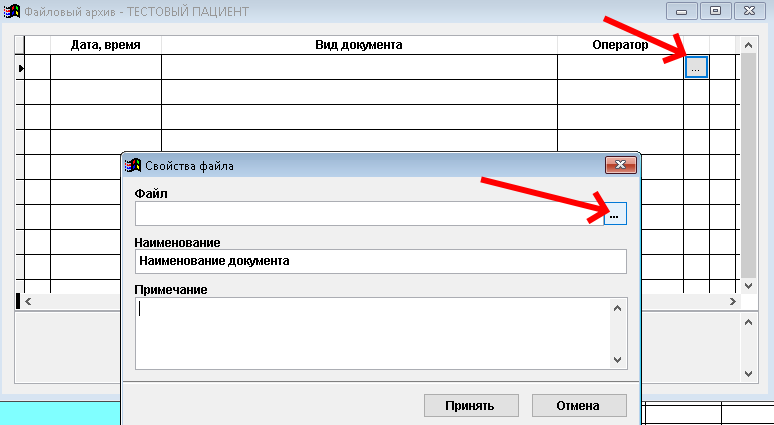Cancel dialog using the Отмена button
This screenshot has height=425, width=774.
click(x=579, y=406)
